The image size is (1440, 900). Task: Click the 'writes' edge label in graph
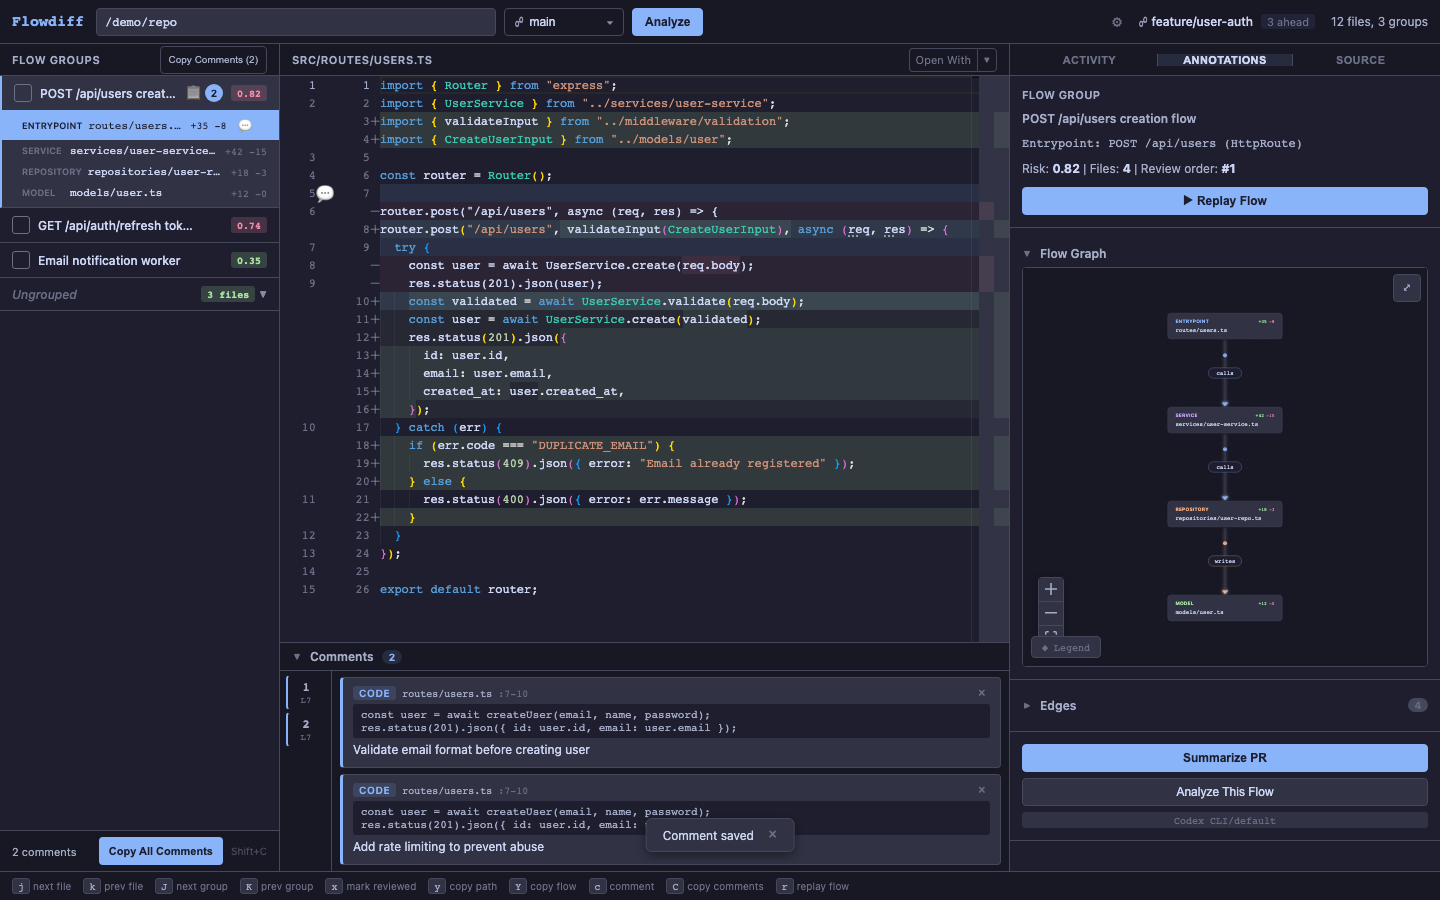click(x=1225, y=561)
